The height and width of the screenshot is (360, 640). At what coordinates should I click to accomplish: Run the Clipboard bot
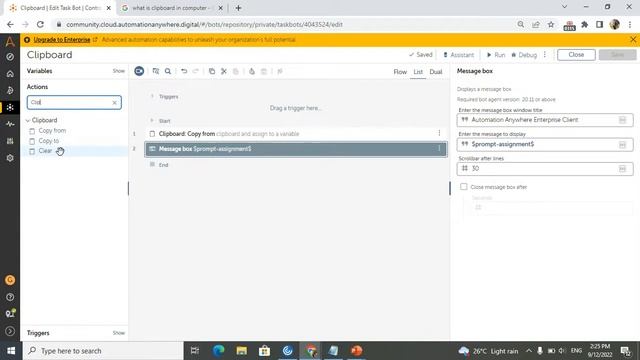click(496, 55)
